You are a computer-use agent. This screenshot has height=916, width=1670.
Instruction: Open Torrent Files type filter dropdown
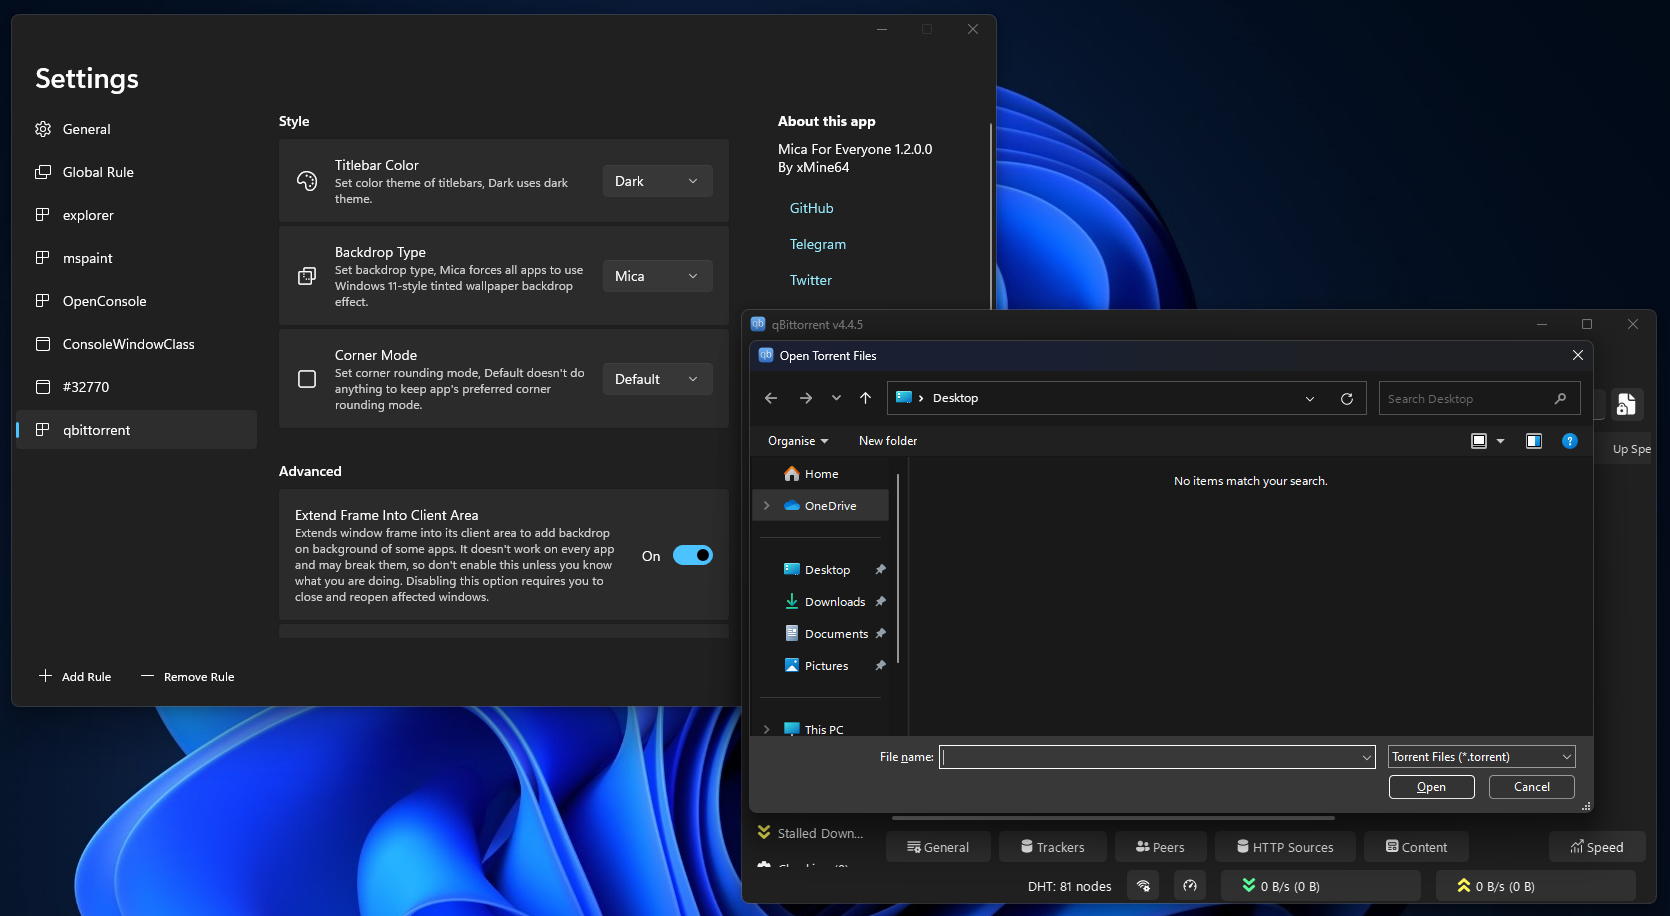(x=1481, y=757)
